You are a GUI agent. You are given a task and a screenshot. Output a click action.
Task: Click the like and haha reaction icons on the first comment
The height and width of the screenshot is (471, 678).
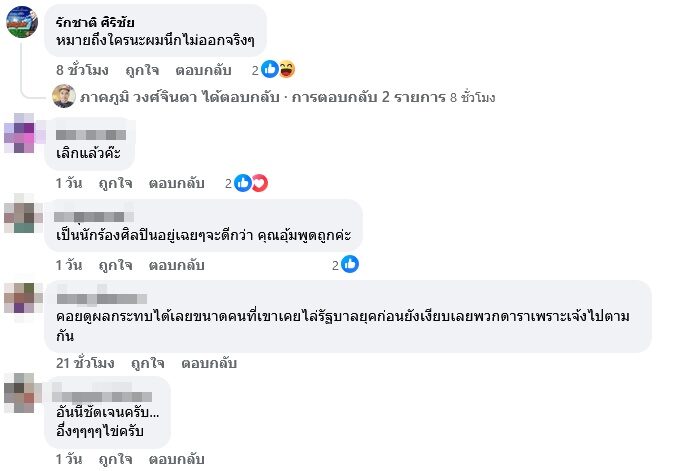tap(279, 70)
